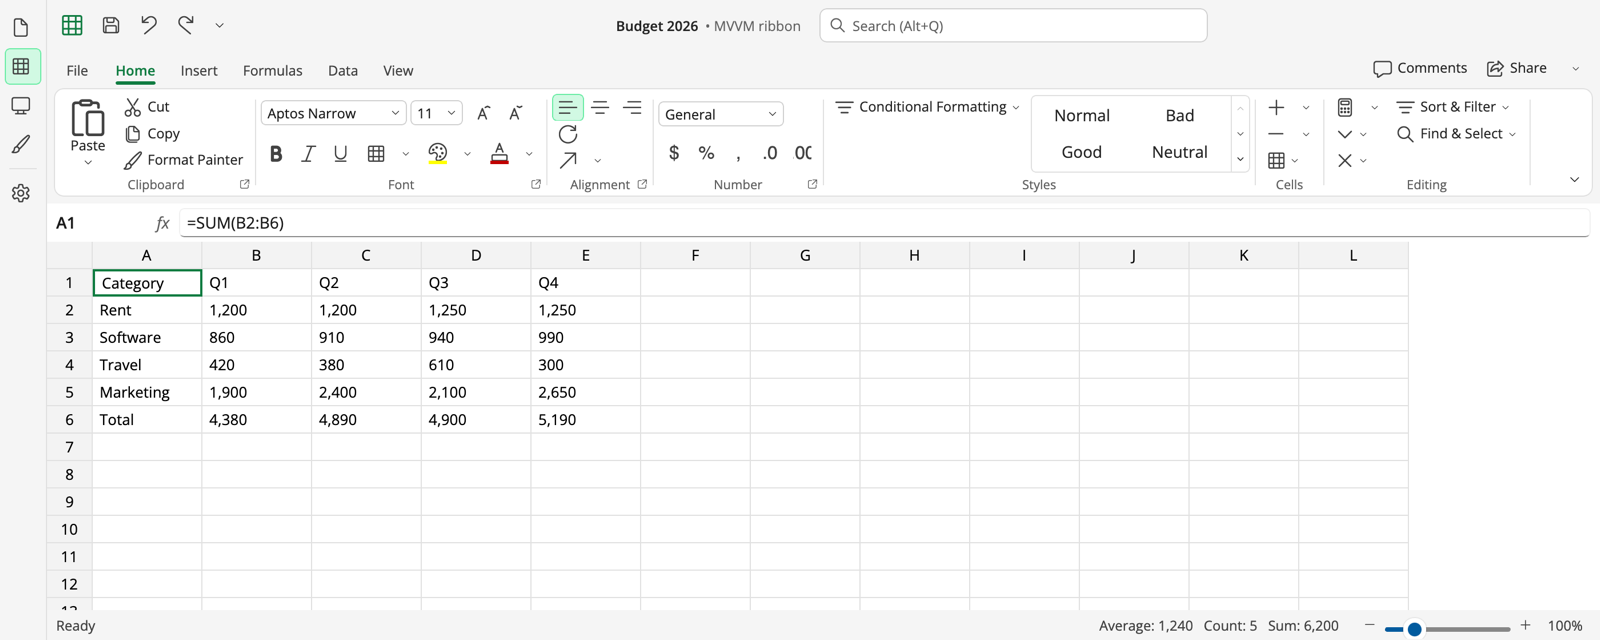Apply the Neutral cell style

pos(1180,152)
